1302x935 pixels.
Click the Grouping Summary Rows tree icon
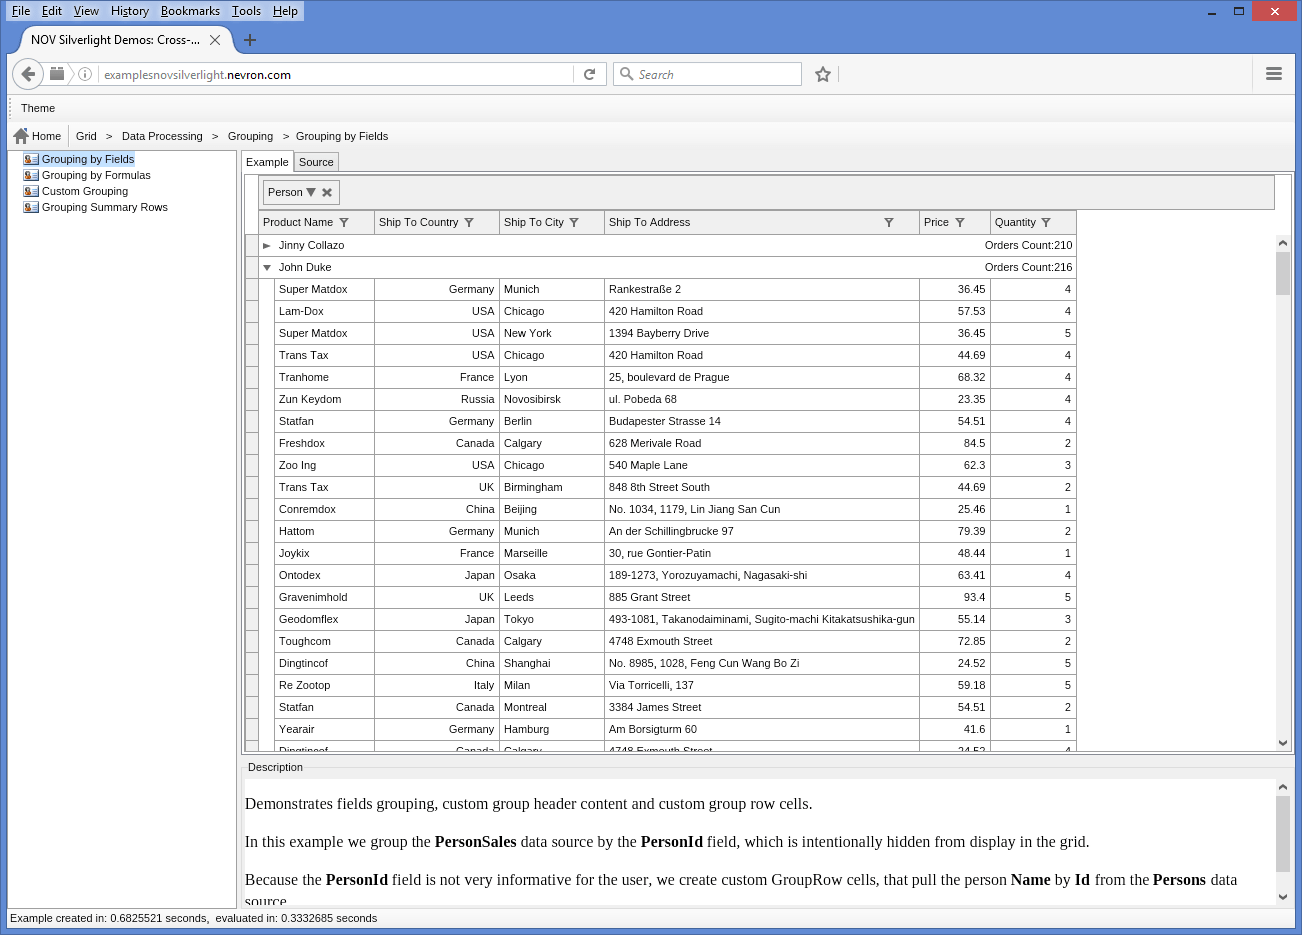pyautogui.click(x=31, y=207)
